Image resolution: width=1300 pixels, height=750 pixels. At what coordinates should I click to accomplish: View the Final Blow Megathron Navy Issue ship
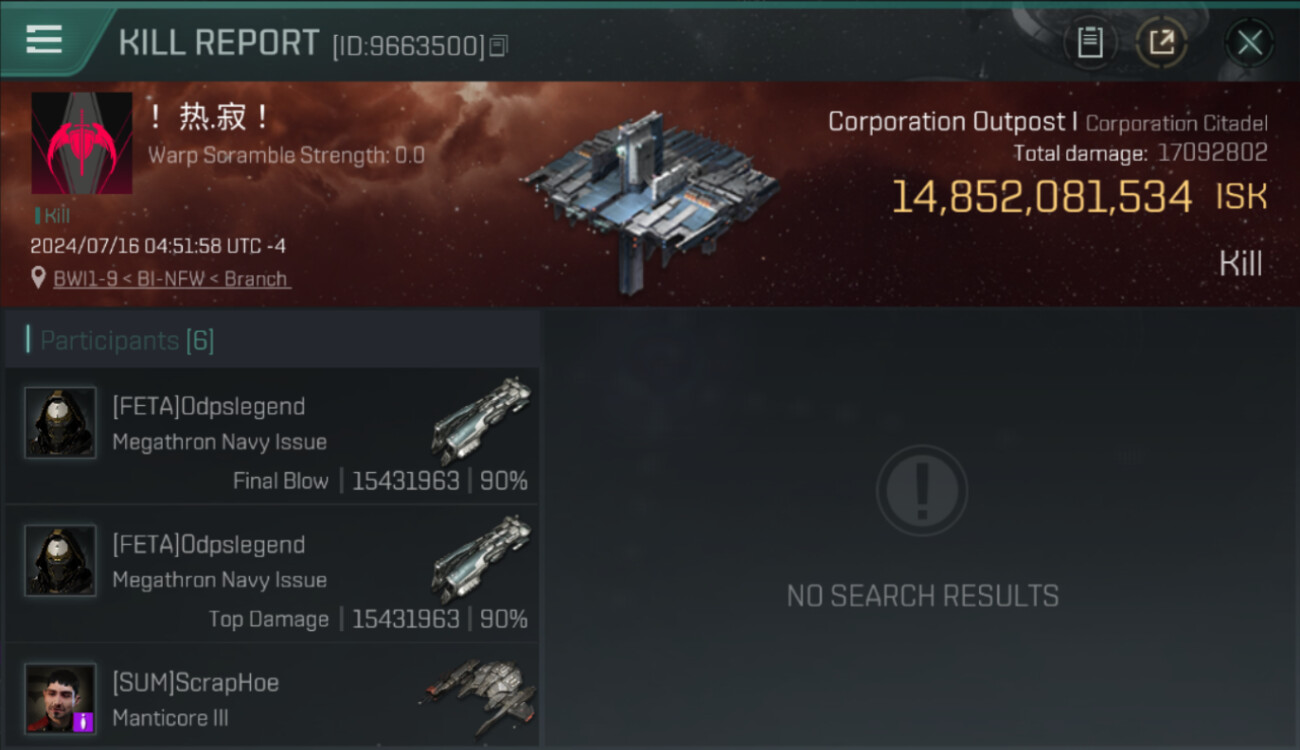click(x=482, y=420)
